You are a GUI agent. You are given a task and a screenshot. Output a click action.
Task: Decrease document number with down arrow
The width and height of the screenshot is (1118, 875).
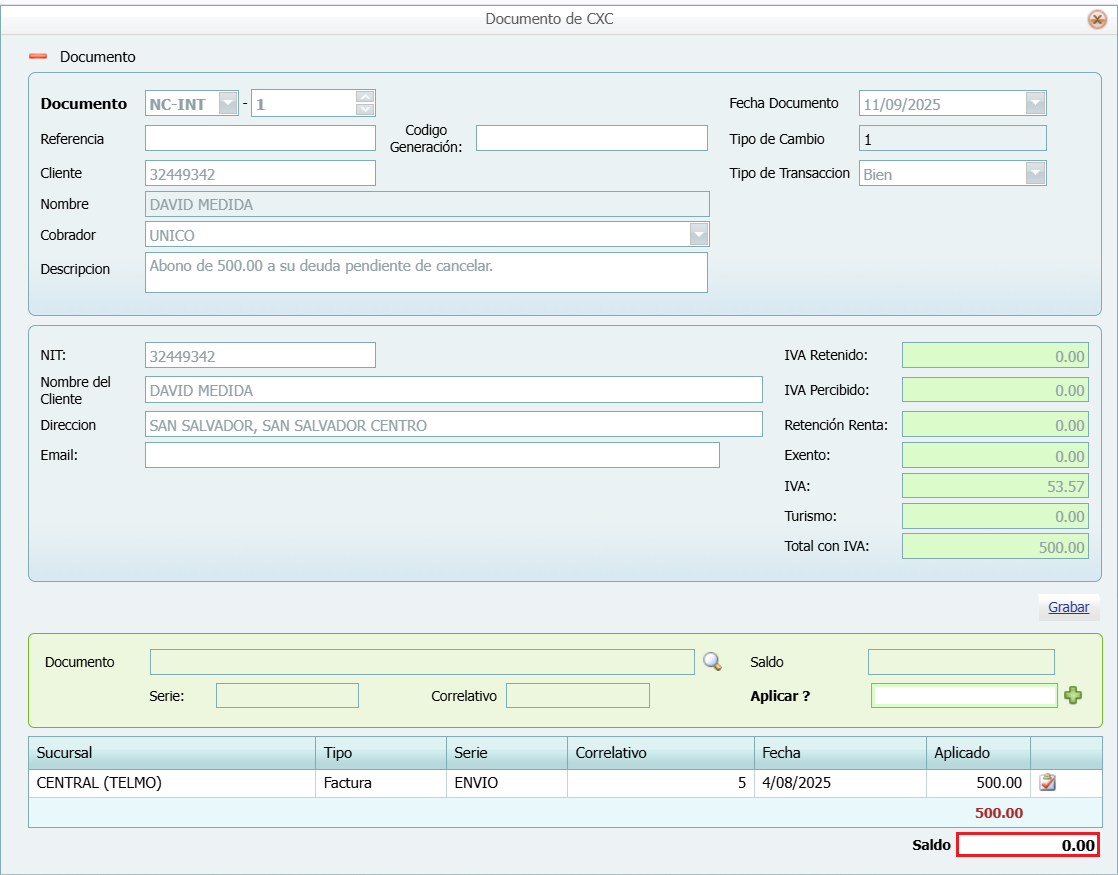(x=365, y=109)
